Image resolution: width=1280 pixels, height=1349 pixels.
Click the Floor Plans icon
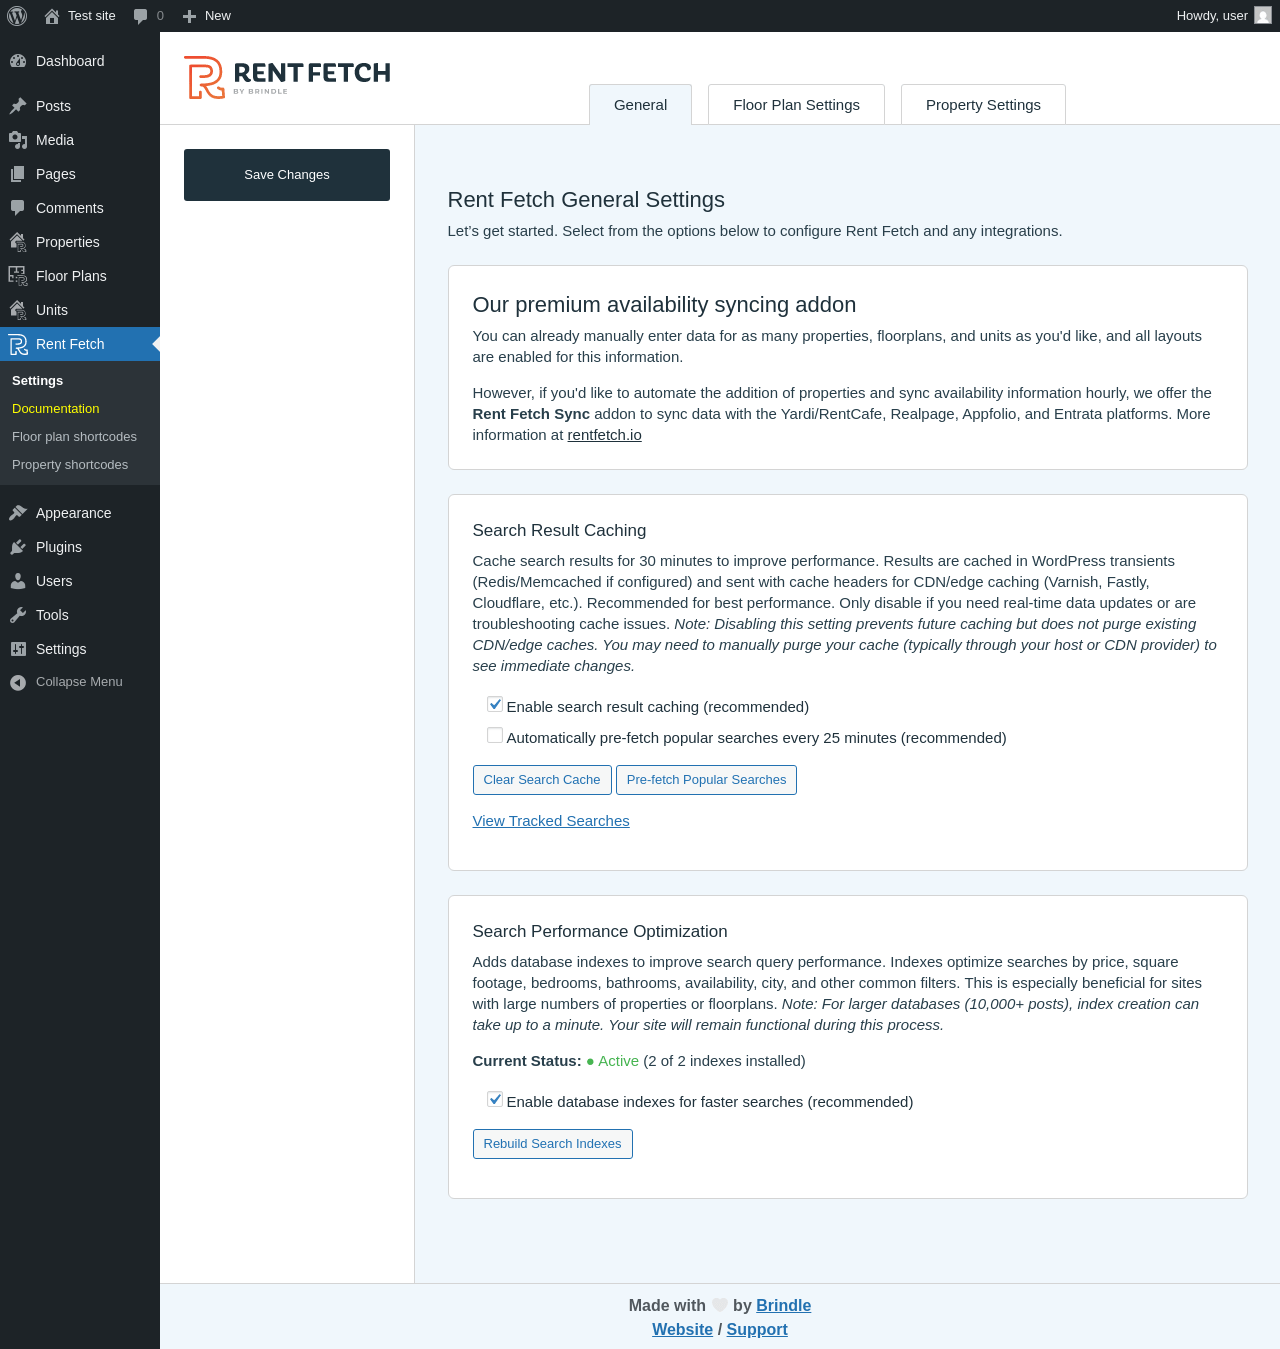pyautogui.click(x=18, y=276)
